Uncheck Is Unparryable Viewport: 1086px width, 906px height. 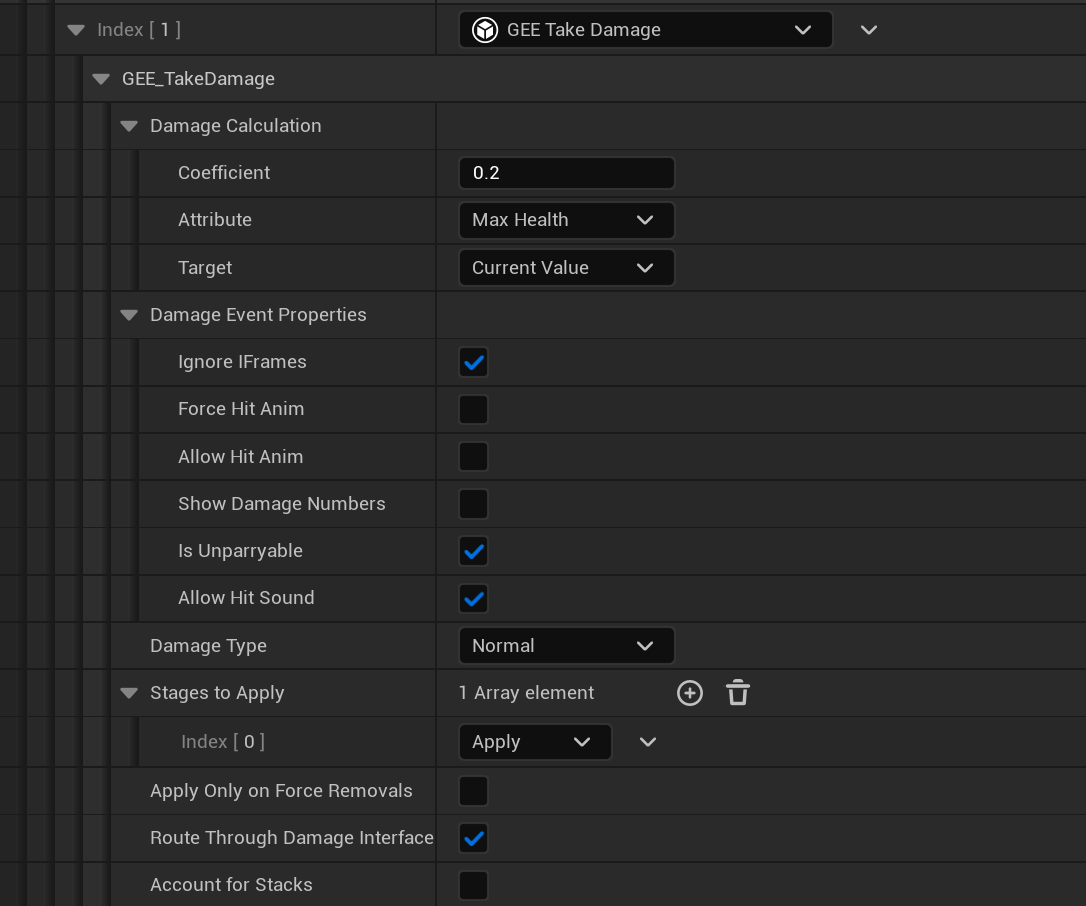(474, 551)
